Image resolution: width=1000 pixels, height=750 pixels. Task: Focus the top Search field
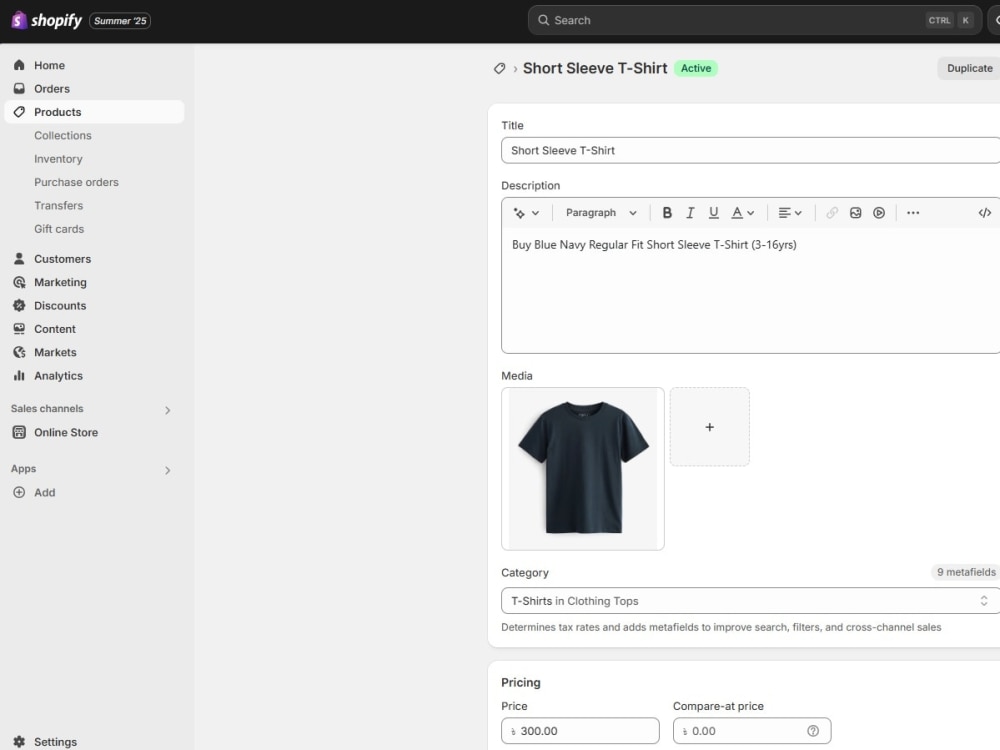coord(754,20)
